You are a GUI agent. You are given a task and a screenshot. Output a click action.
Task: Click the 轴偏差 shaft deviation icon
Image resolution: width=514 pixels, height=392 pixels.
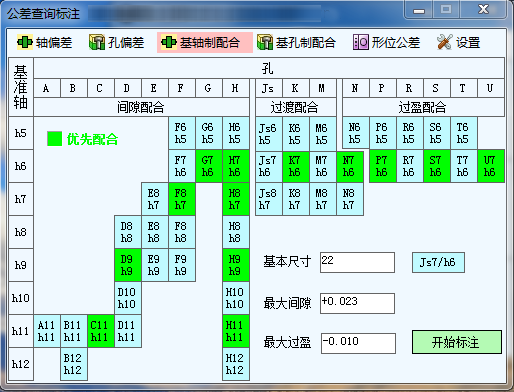tap(25, 42)
